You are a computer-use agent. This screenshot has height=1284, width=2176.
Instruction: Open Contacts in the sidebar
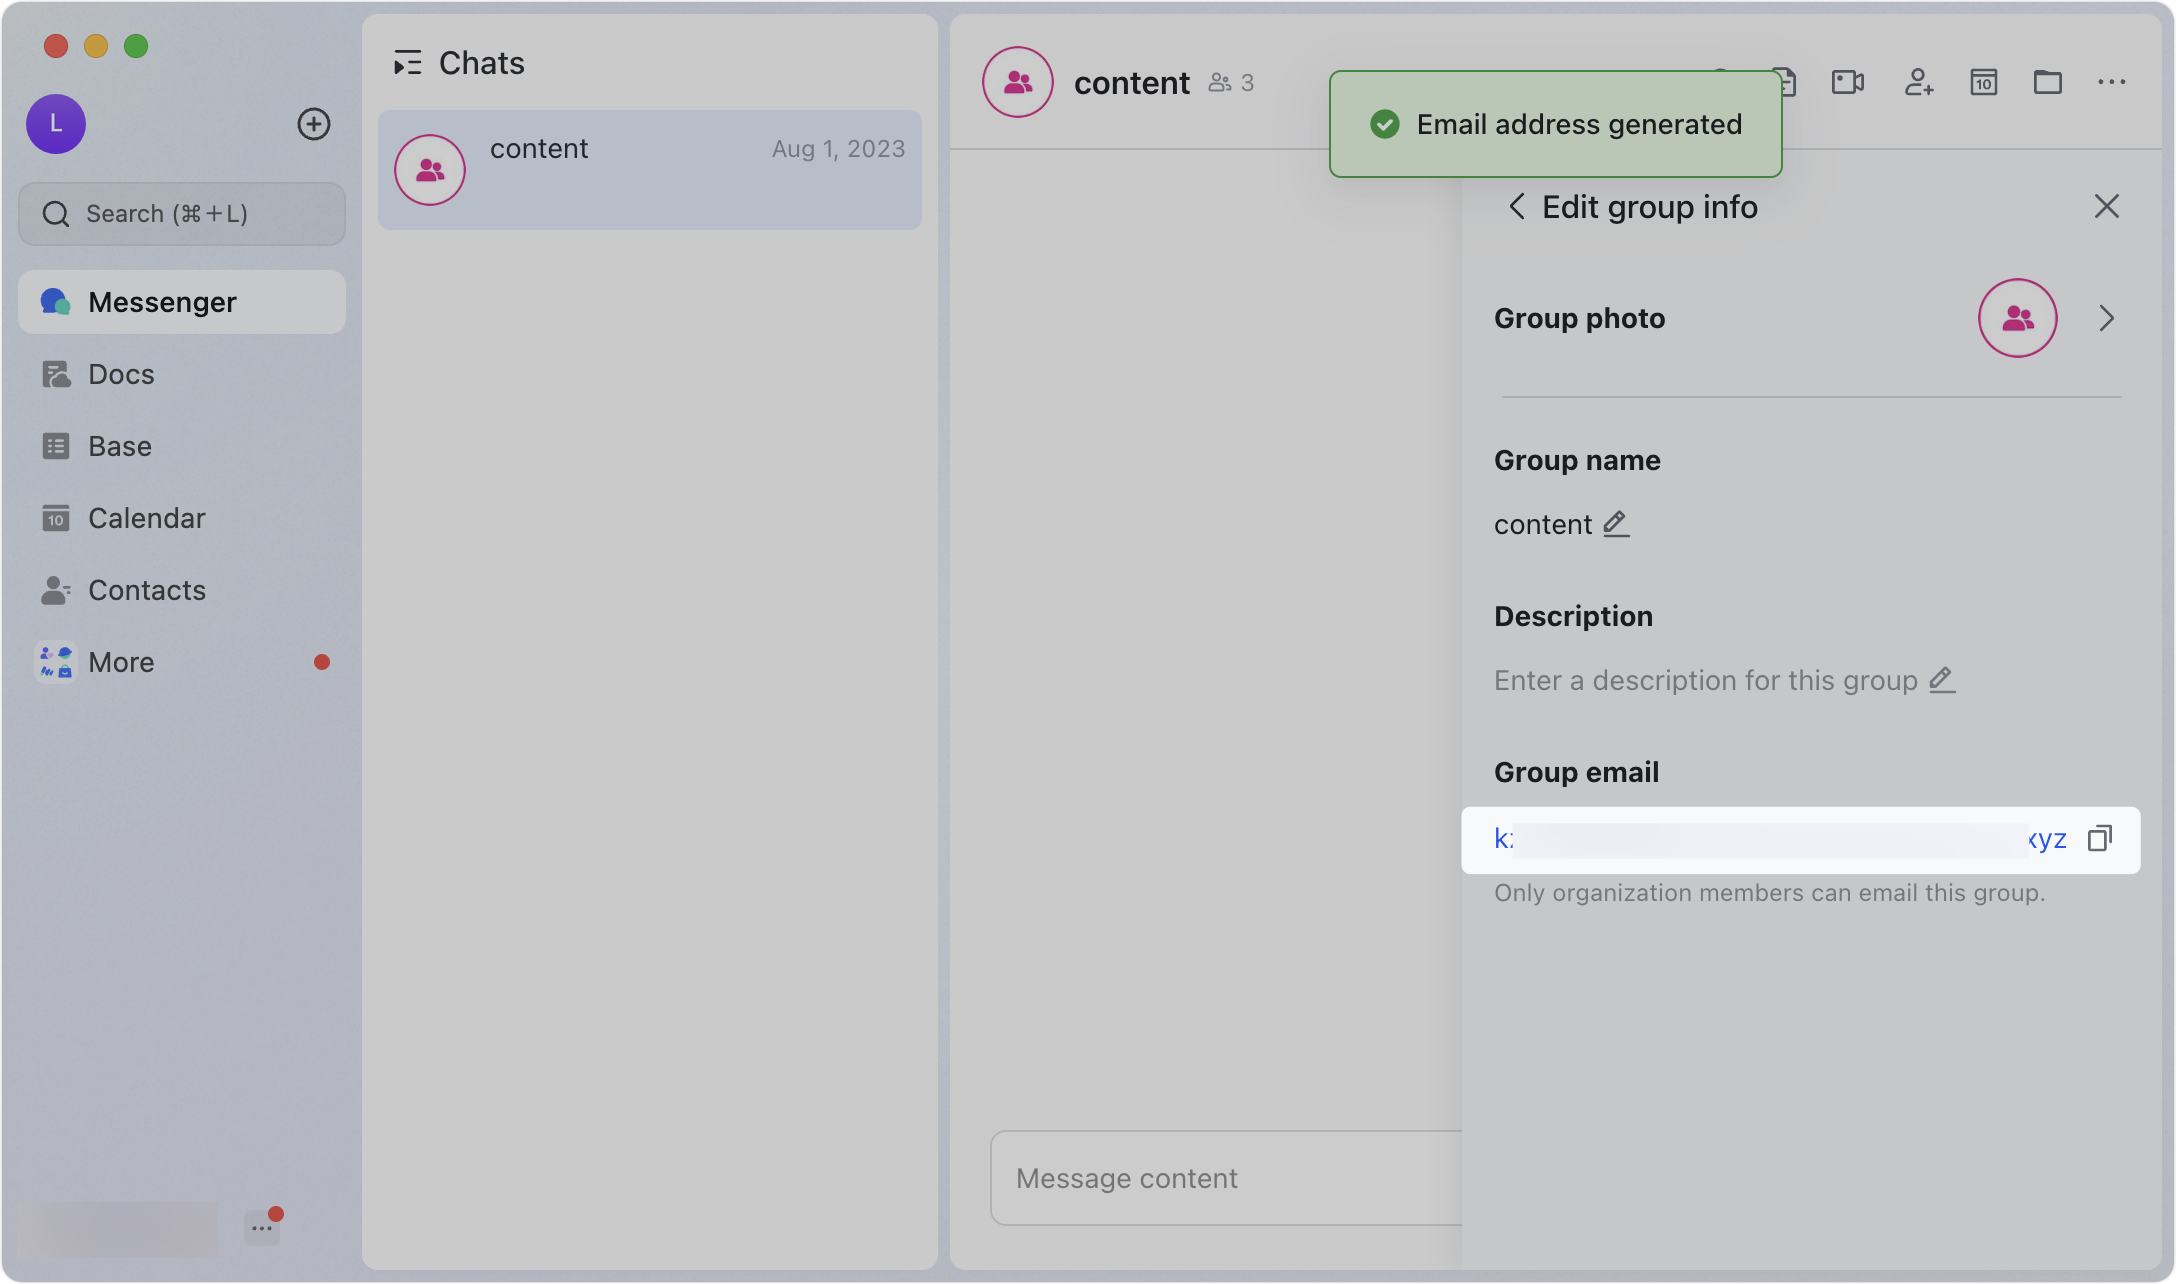click(x=182, y=590)
